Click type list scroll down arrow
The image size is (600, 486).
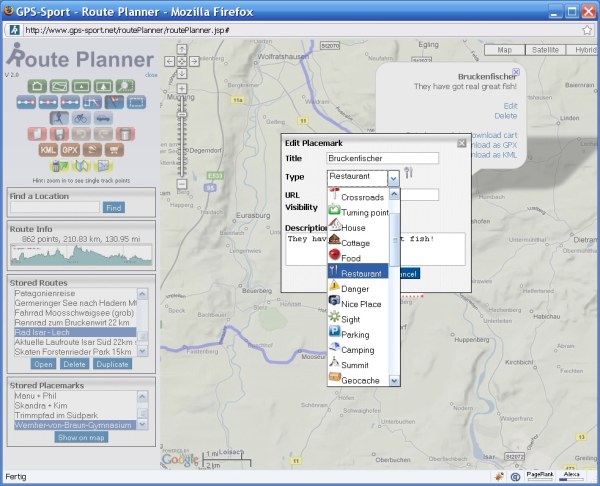click(x=394, y=380)
